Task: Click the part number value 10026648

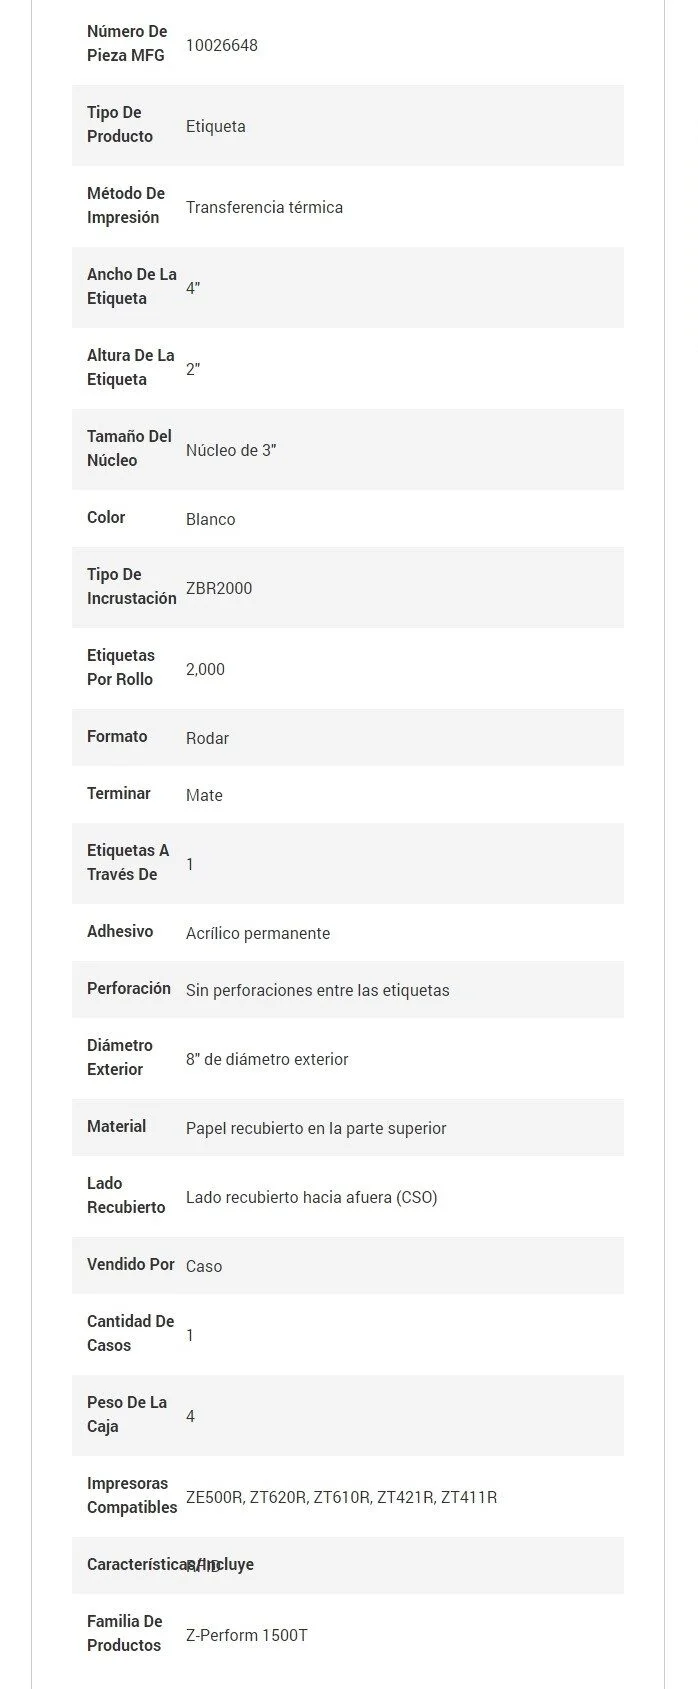Action: 221,45
